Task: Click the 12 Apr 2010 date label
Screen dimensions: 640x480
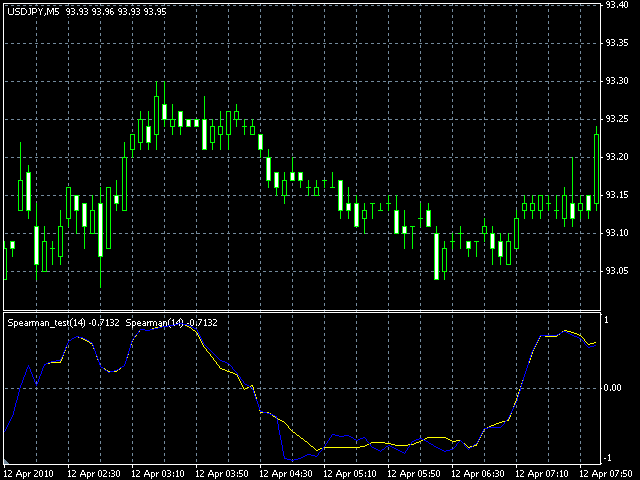Action: (29, 474)
